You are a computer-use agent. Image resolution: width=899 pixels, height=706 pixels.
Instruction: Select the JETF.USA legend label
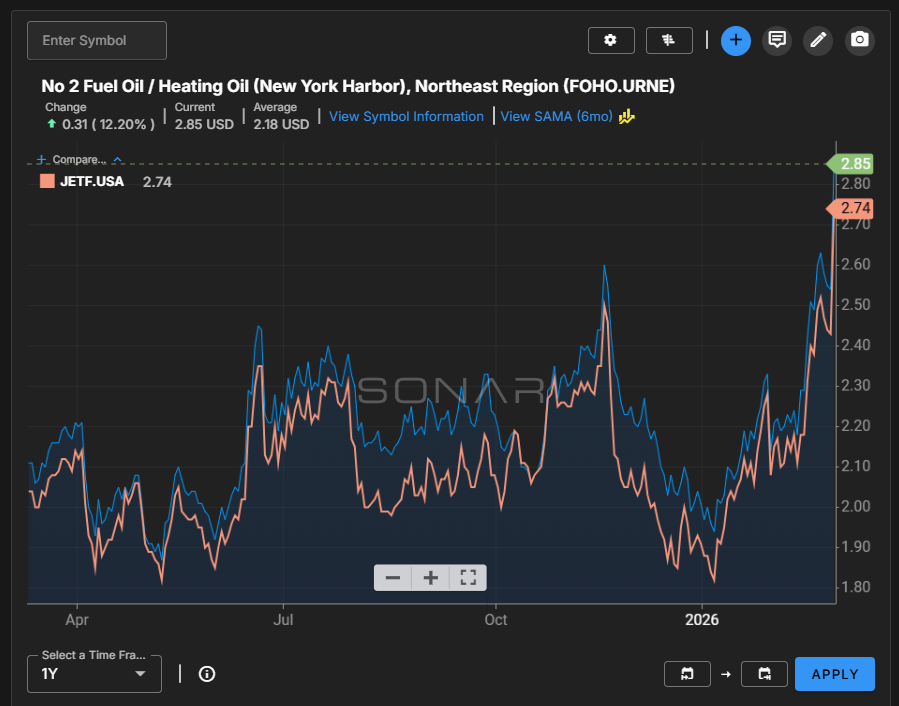pyautogui.click(x=92, y=181)
